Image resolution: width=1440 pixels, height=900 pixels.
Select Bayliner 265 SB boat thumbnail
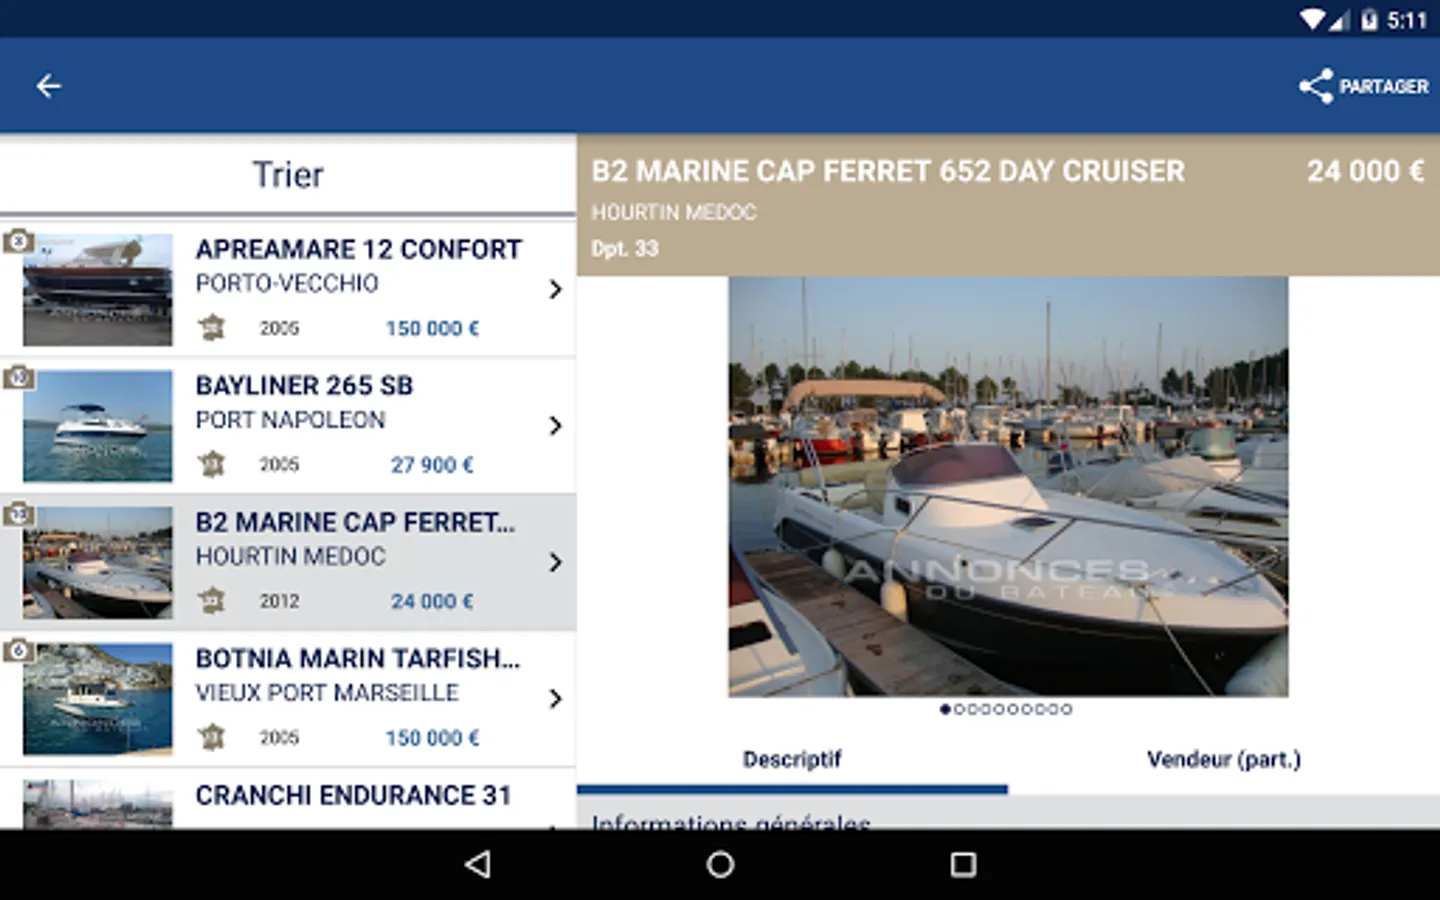coord(98,426)
